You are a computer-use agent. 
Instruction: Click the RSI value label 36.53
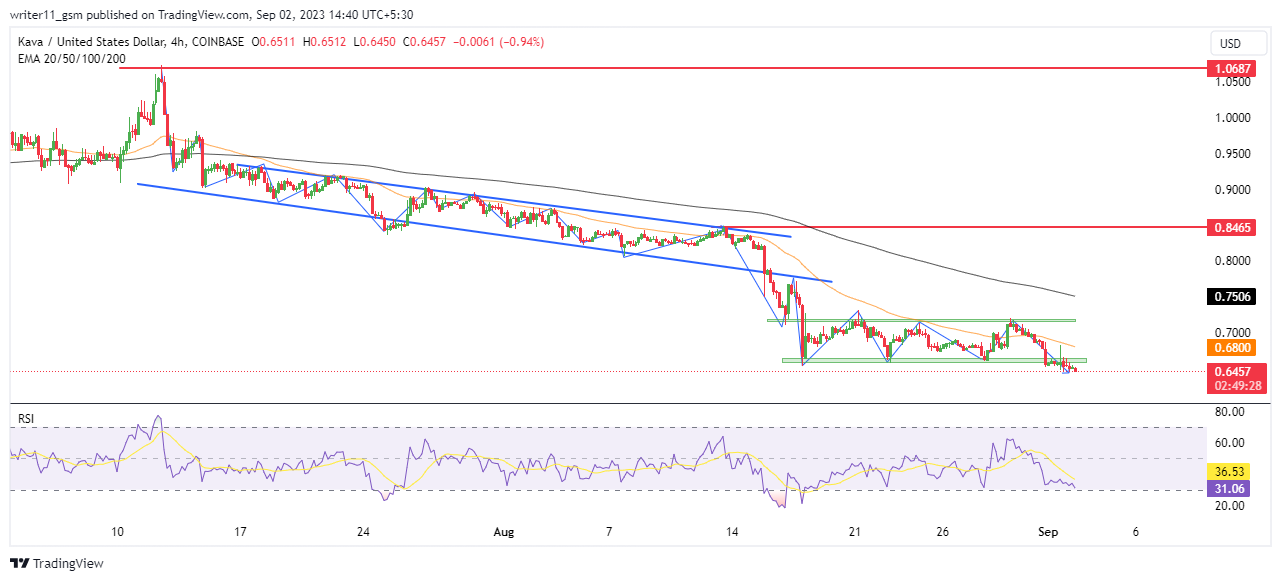click(x=1229, y=471)
